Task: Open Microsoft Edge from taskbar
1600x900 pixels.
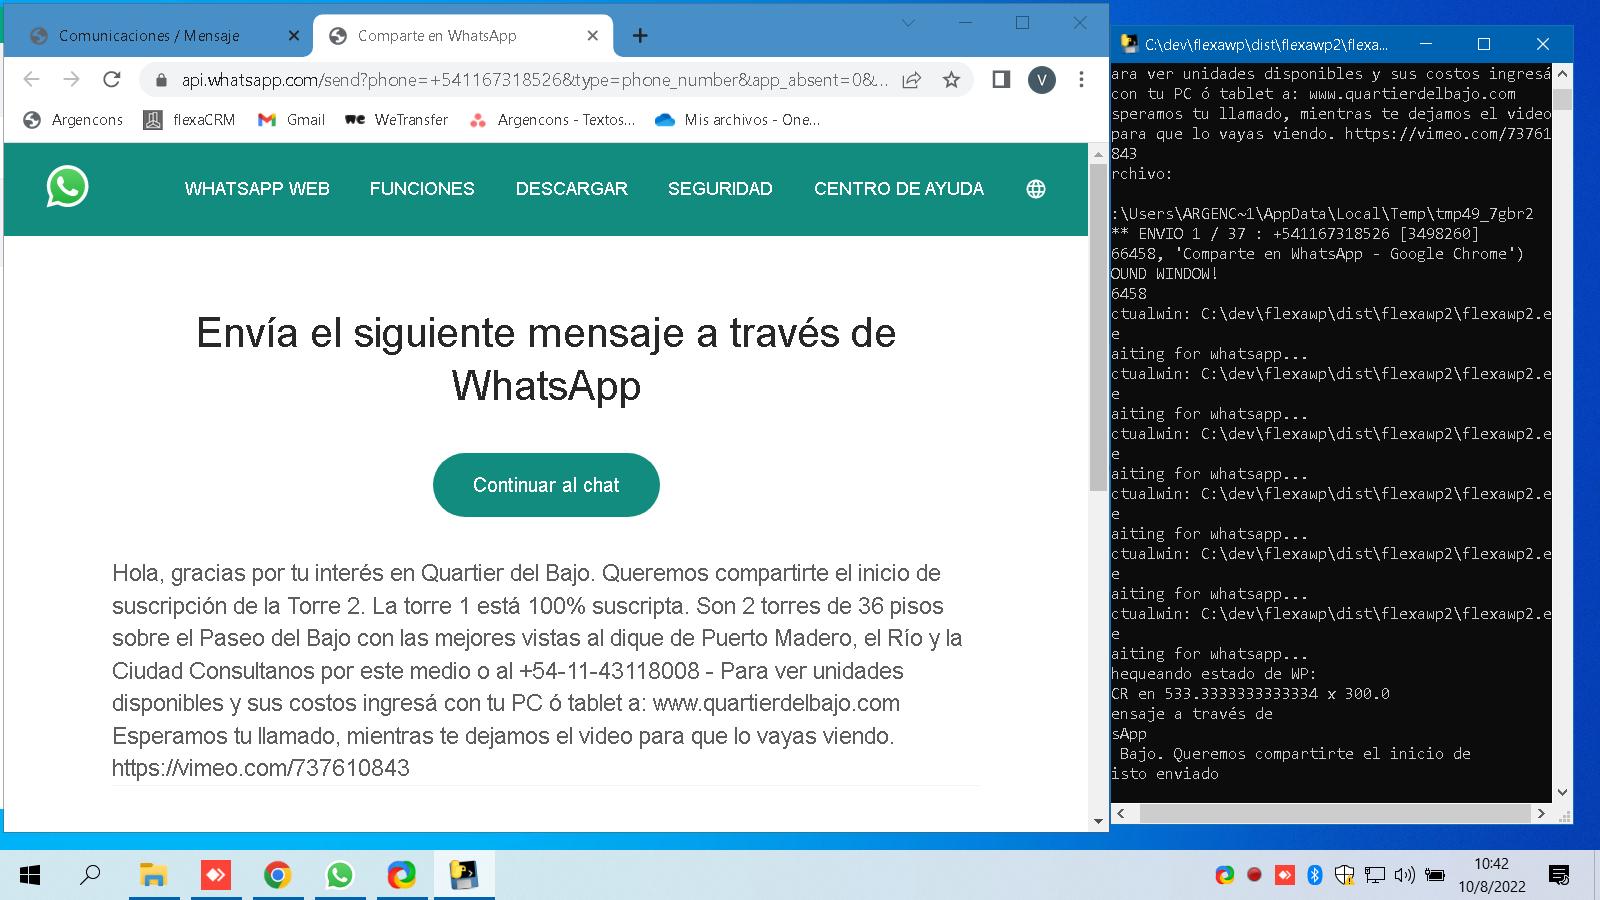Action: pyautogui.click(x=401, y=876)
